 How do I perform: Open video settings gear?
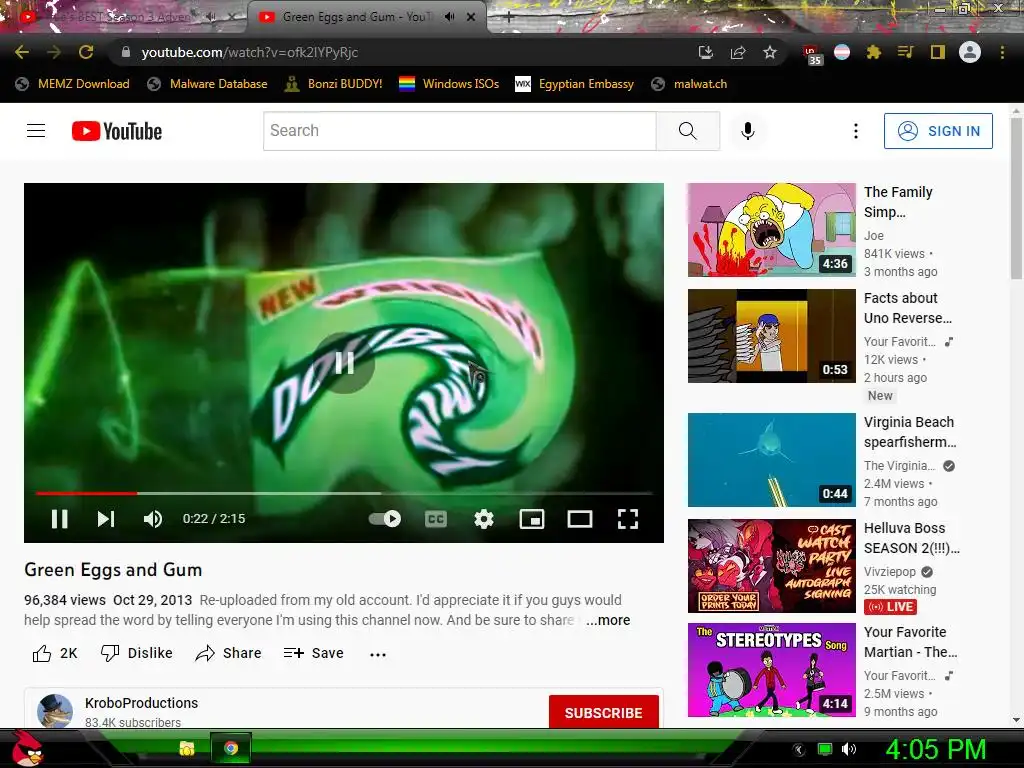[484, 519]
